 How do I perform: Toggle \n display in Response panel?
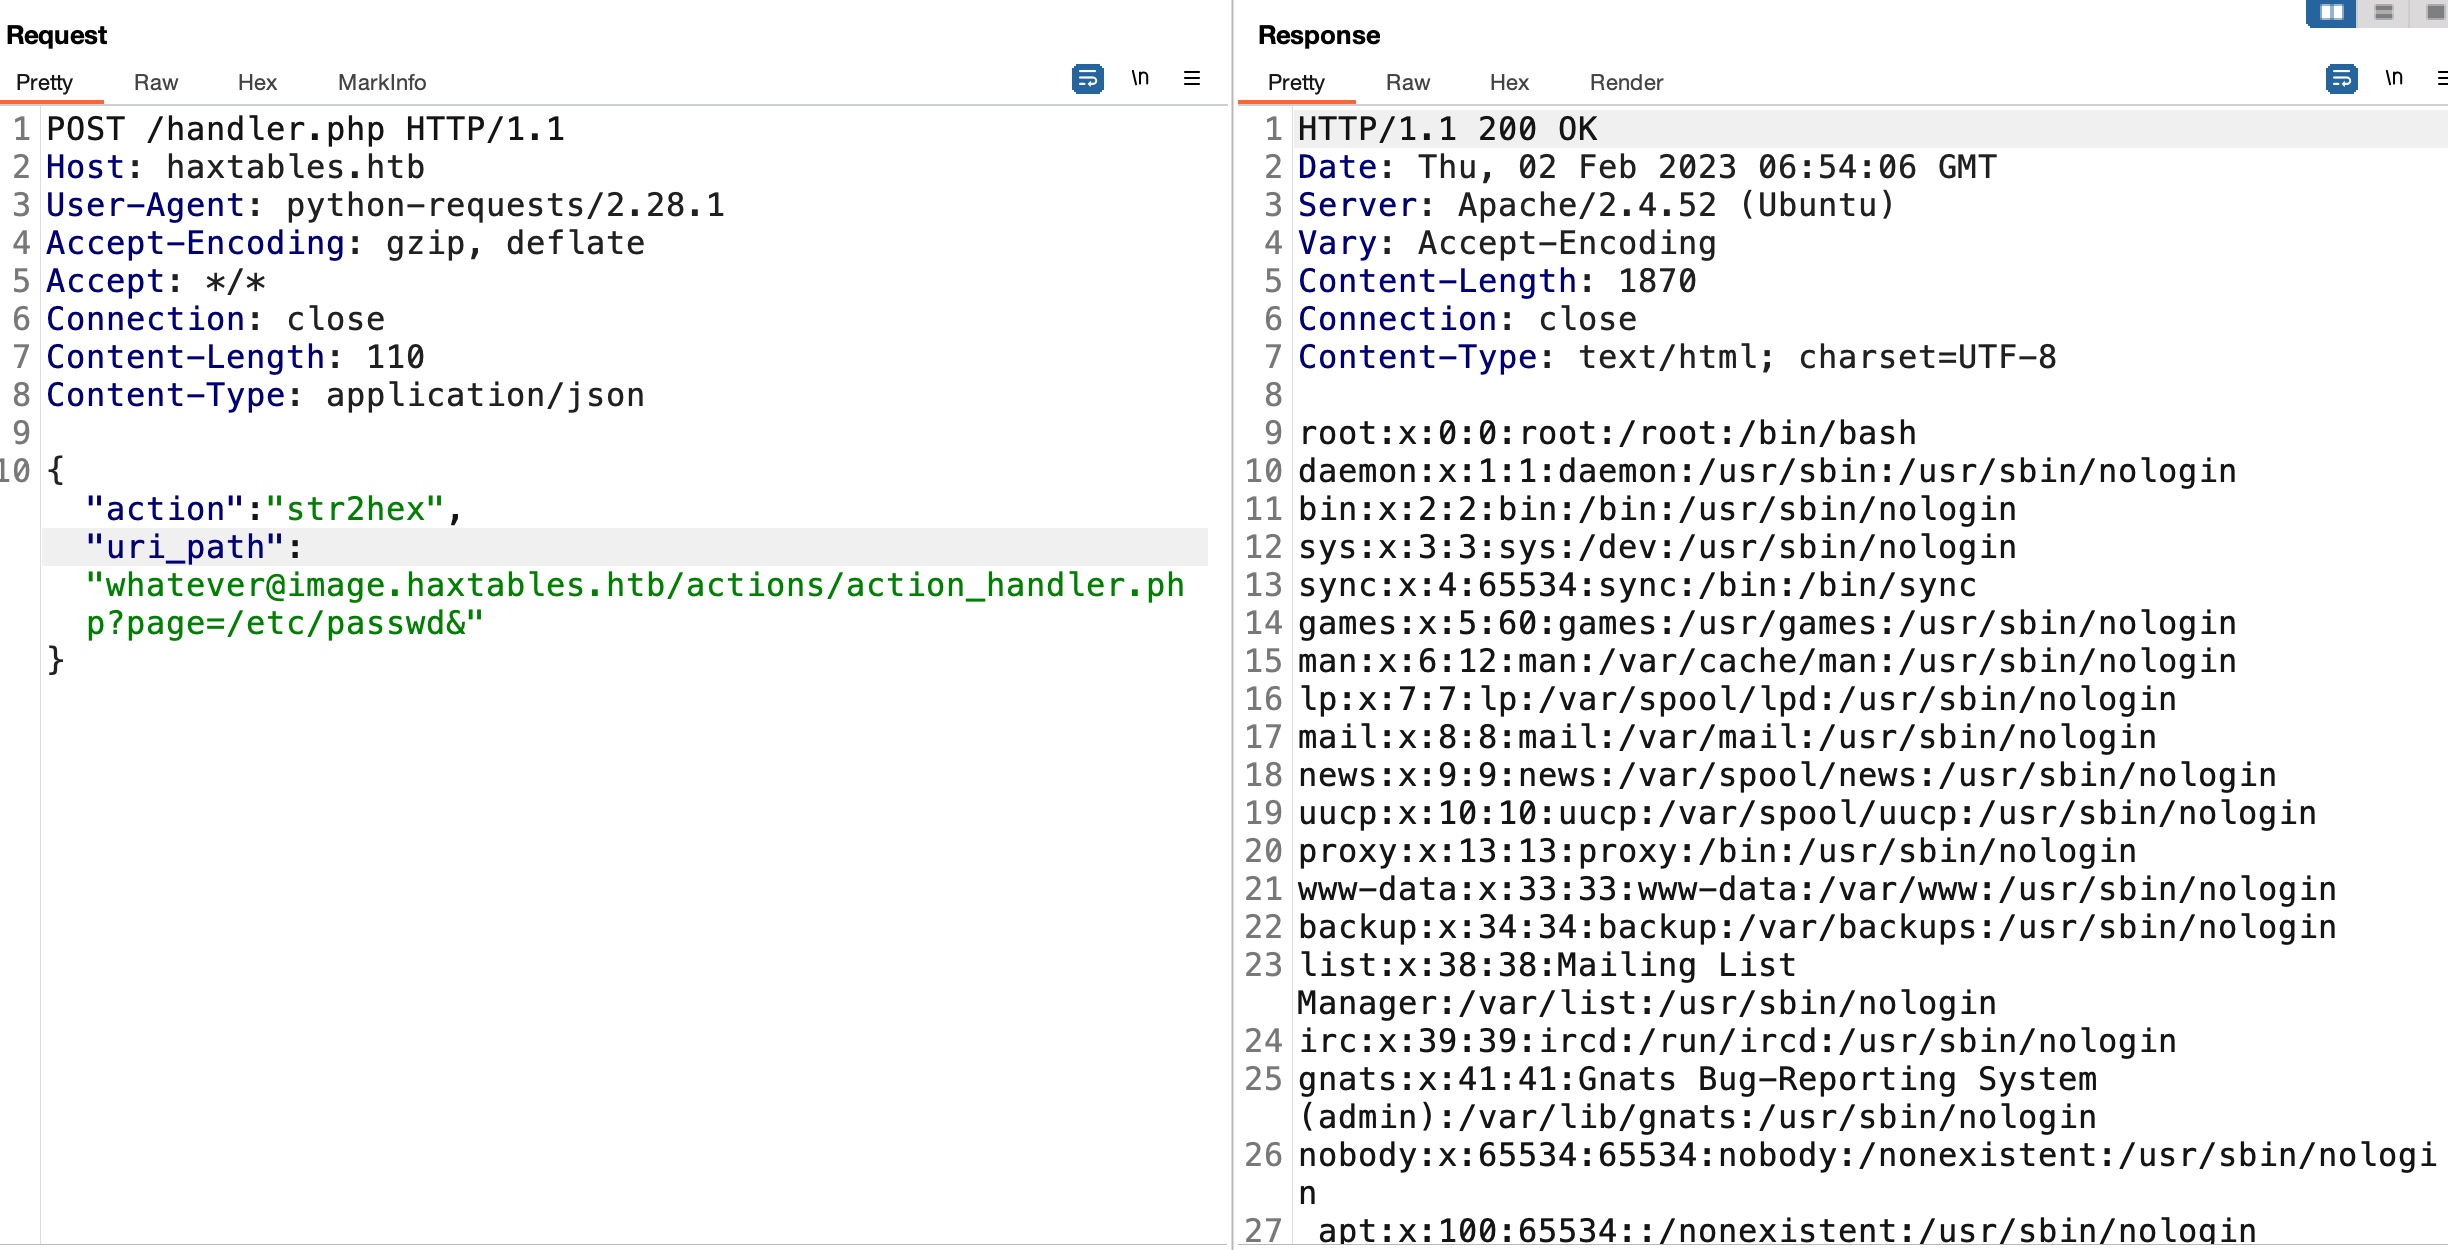[x=2394, y=78]
